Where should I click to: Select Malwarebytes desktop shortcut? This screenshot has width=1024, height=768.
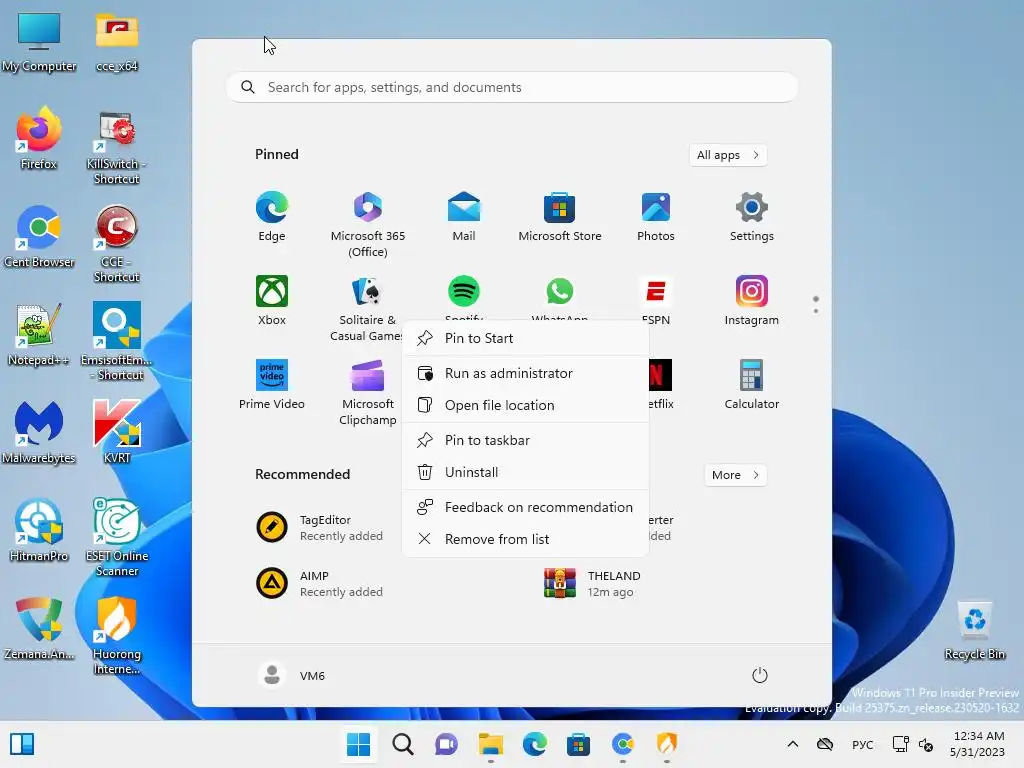point(39,433)
